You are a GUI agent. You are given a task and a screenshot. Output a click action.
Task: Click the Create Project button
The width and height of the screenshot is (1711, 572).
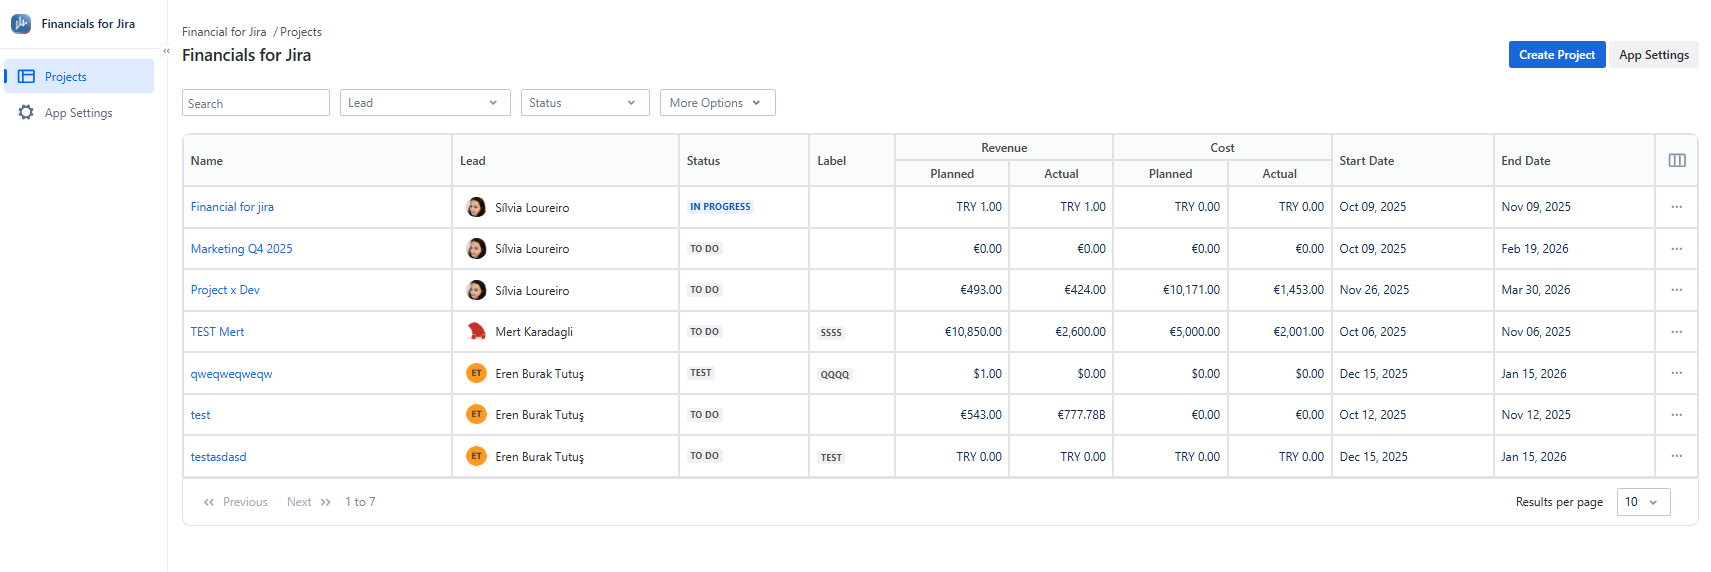pos(1557,55)
